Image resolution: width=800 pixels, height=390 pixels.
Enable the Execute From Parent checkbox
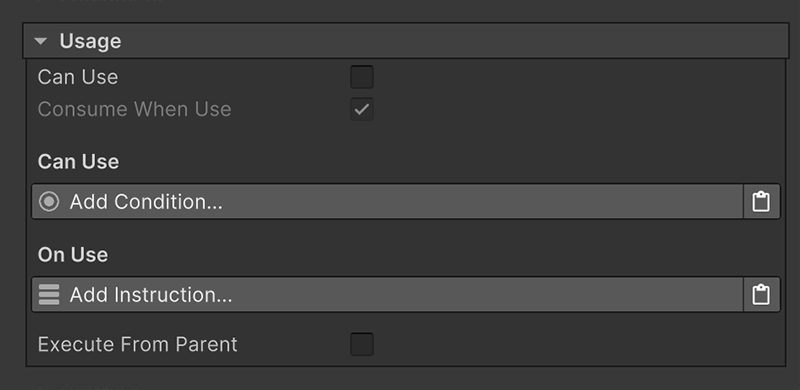click(x=362, y=344)
